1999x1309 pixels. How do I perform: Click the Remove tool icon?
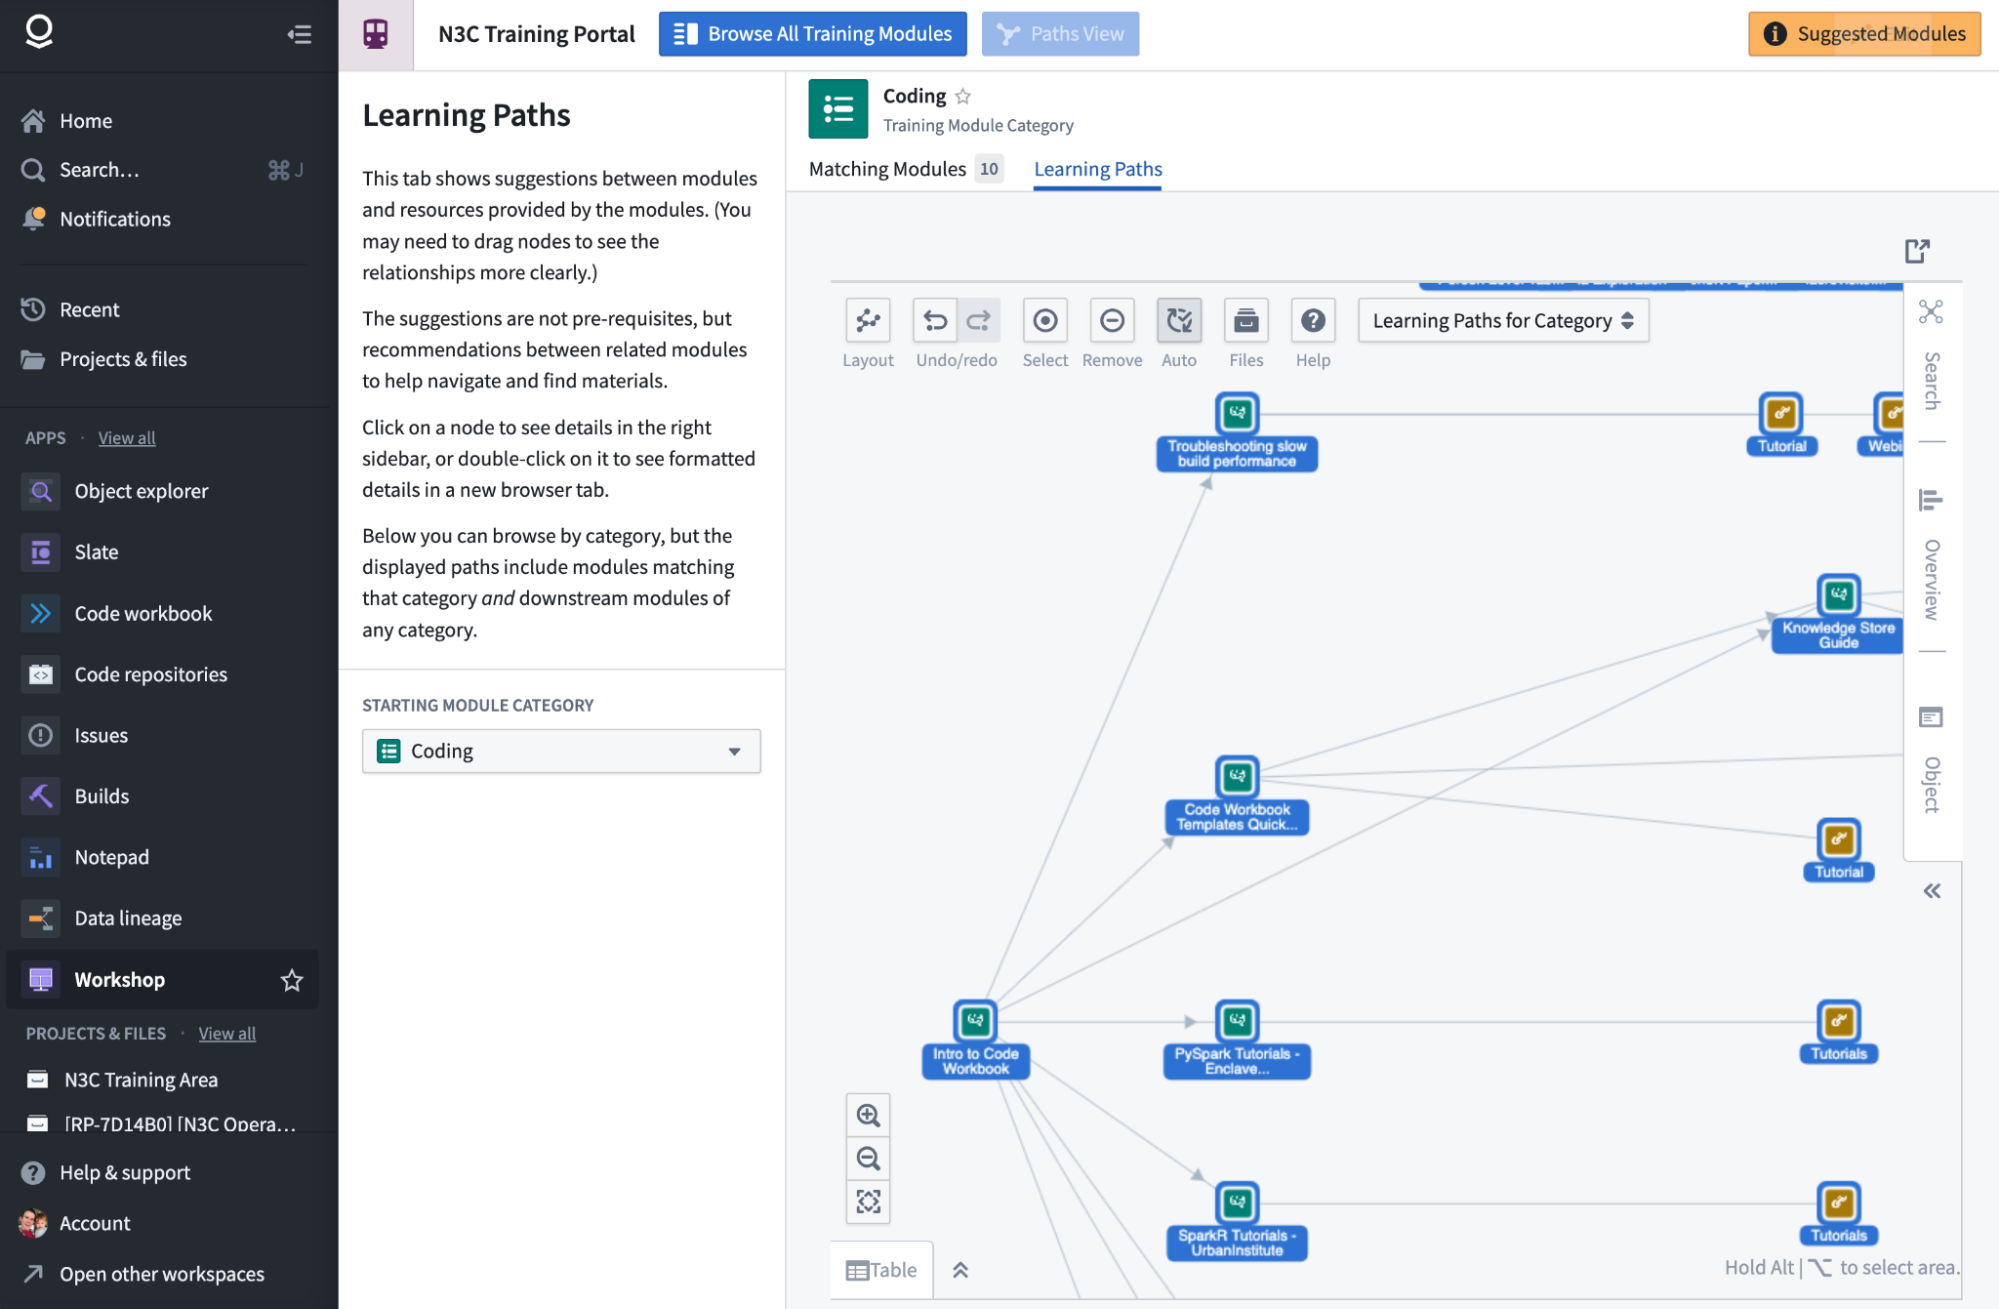click(x=1111, y=321)
